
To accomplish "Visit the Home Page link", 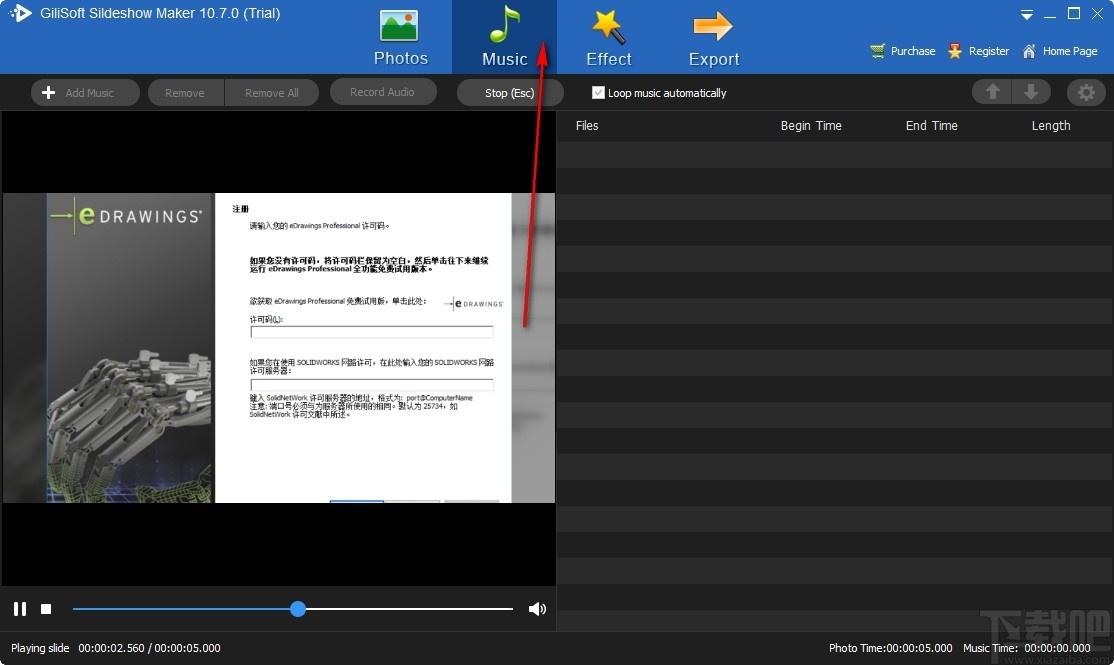I will coord(1069,51).
